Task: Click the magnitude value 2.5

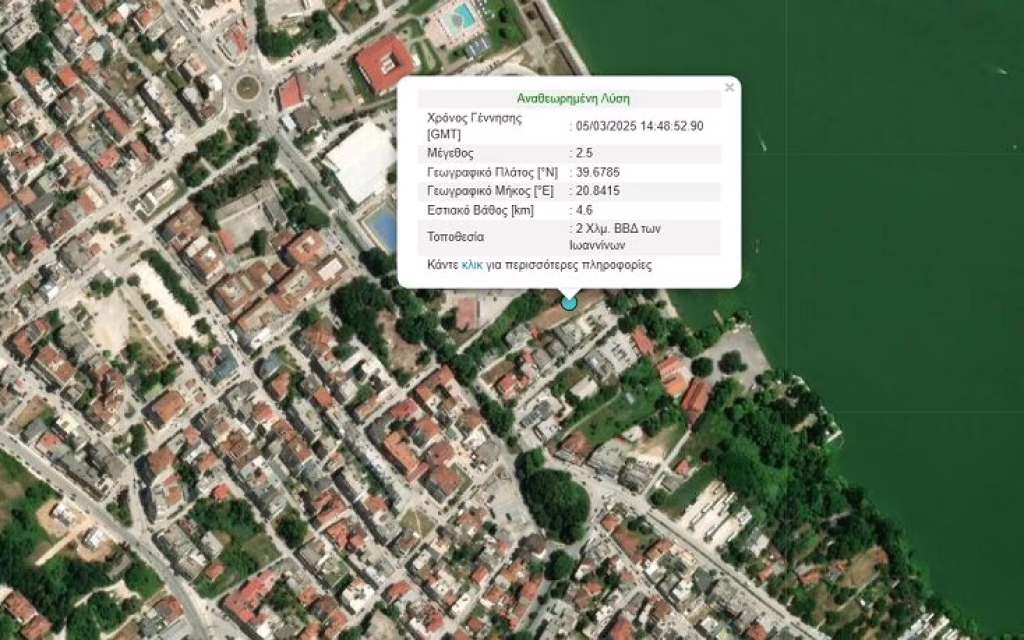Action: [584, 153]
